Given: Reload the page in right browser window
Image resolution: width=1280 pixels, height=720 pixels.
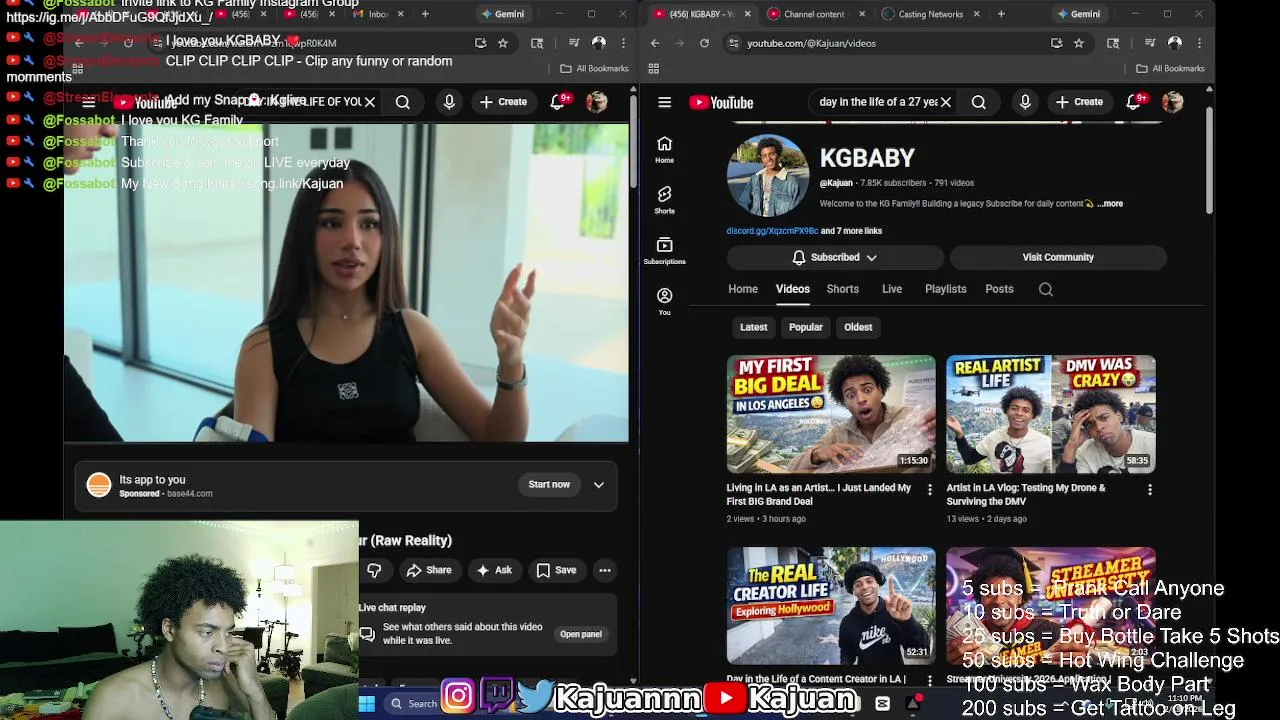Looking at the screenshot, I should [x=705, y=43].
